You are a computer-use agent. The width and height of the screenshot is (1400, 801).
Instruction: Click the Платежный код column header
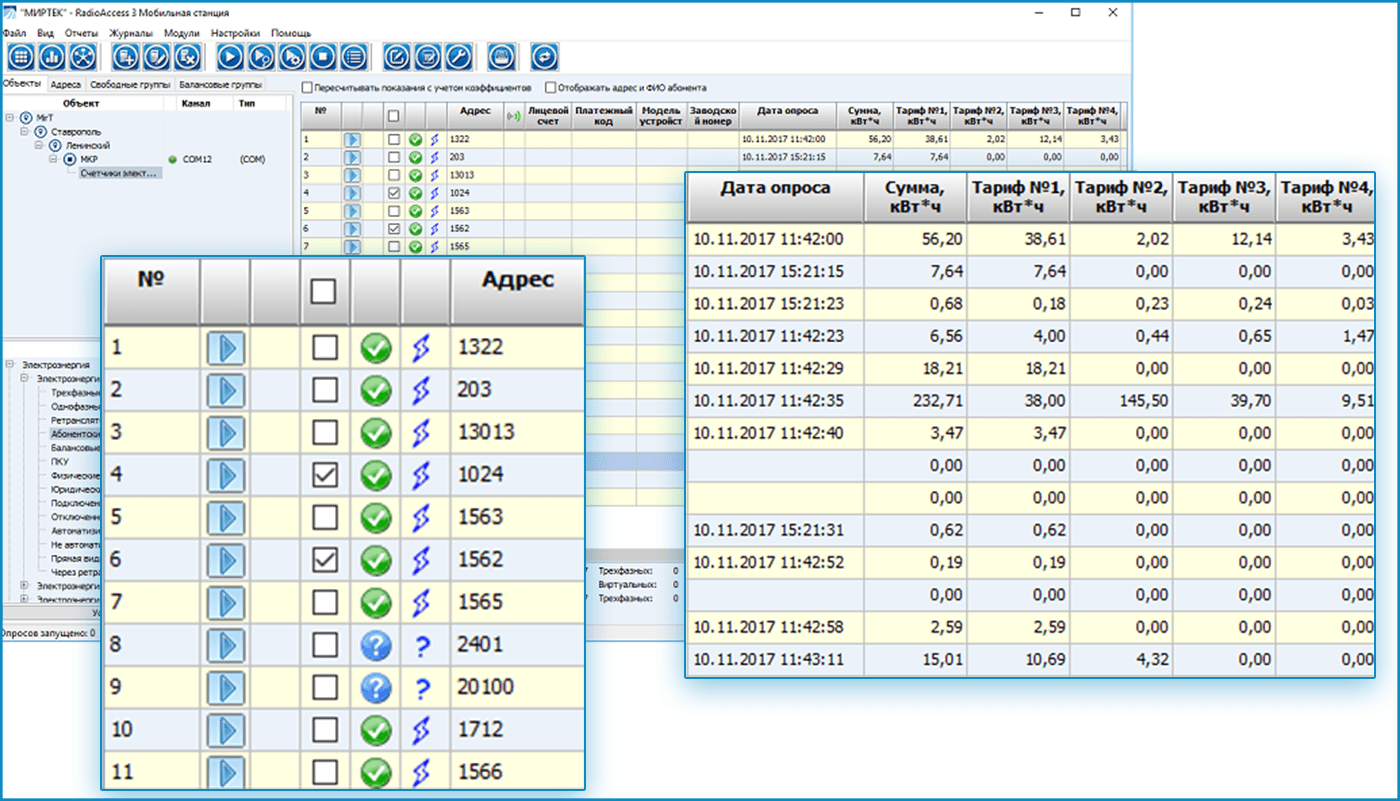(604, 116)
